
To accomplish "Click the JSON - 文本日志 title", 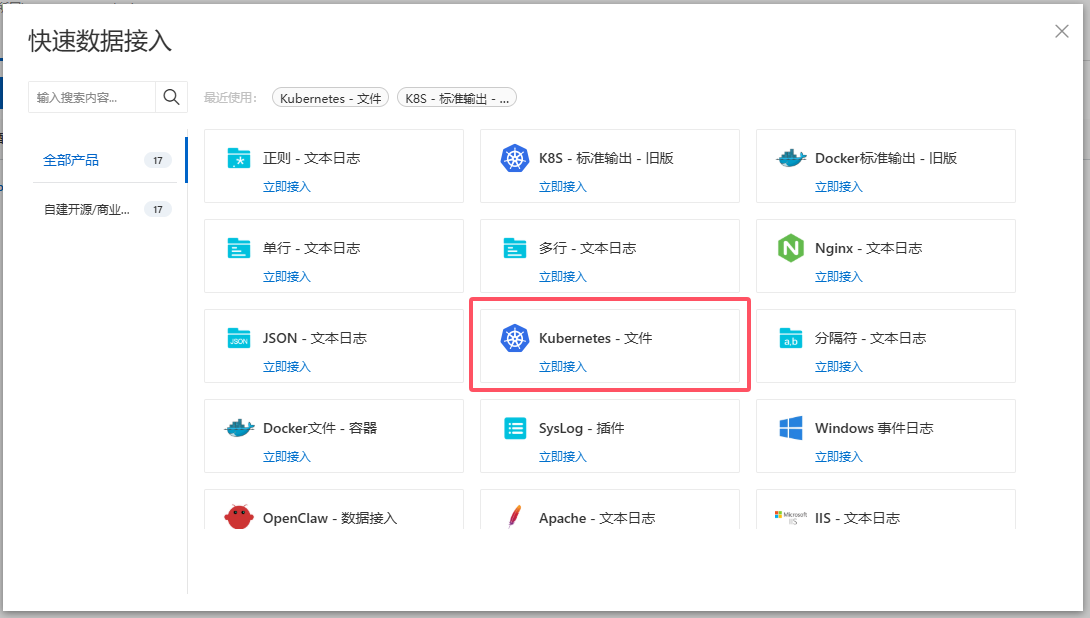I will pyautogui.click(x=314, y=338).
